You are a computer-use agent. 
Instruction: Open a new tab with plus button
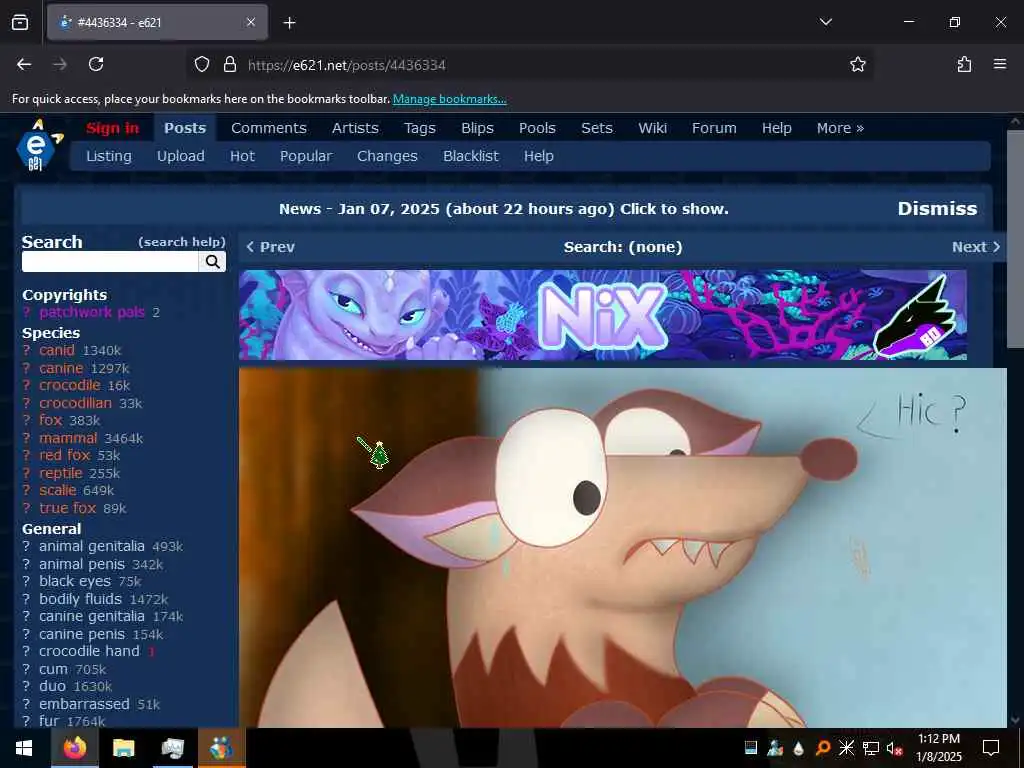289,23
